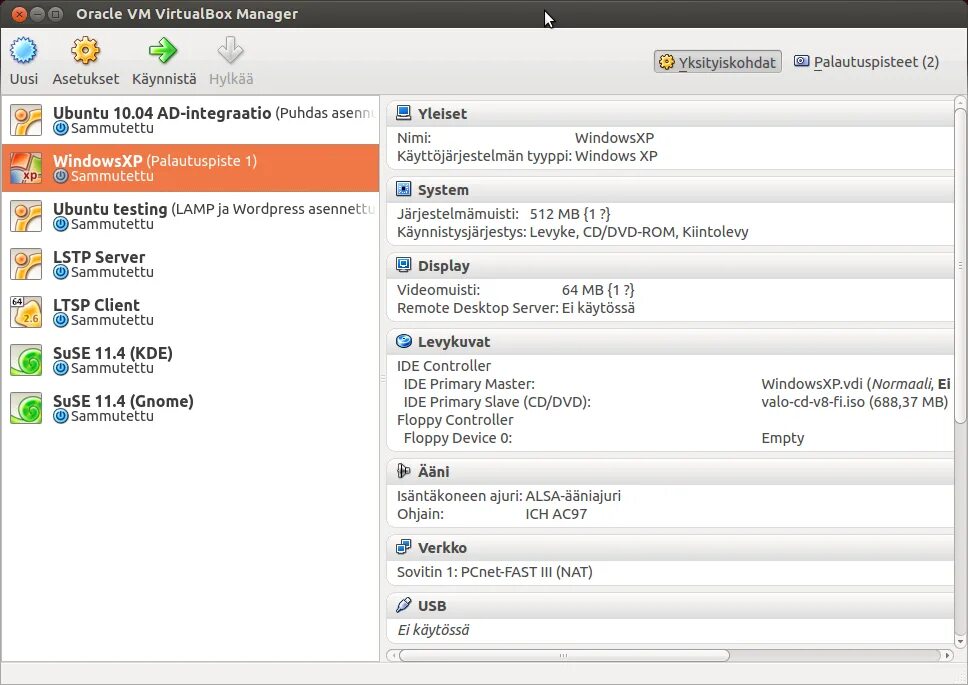Select SuSE 11.4 (Gnome) green icon

tap(26, 408)
